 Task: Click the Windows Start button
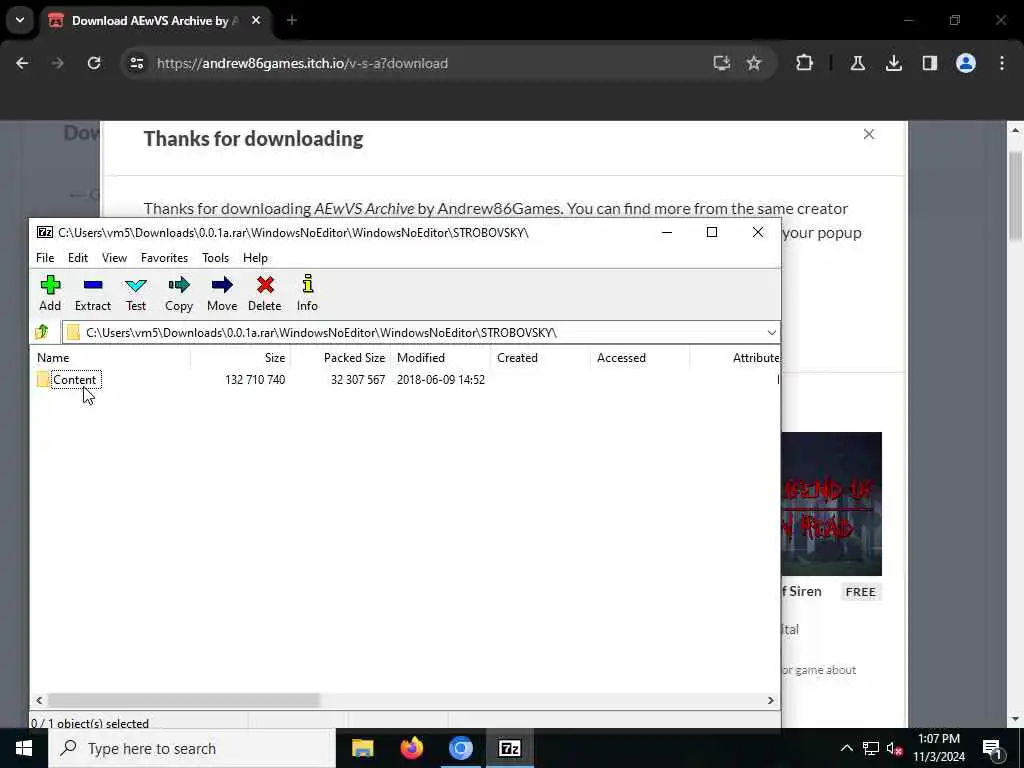(24, 748)
